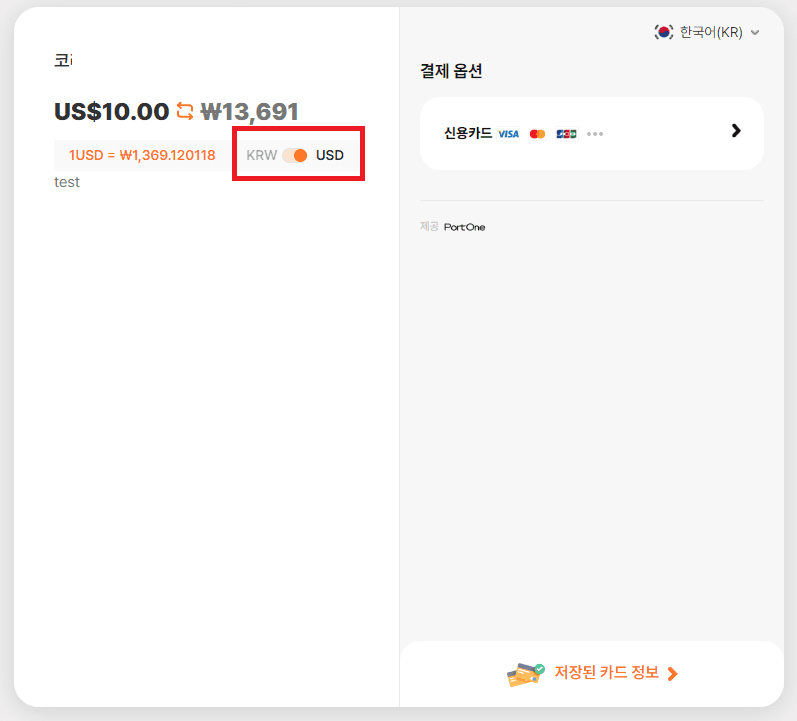Click the saved cards wallet icon
The width and height of the screenshot is (797, 721).
tap(525, 674)
